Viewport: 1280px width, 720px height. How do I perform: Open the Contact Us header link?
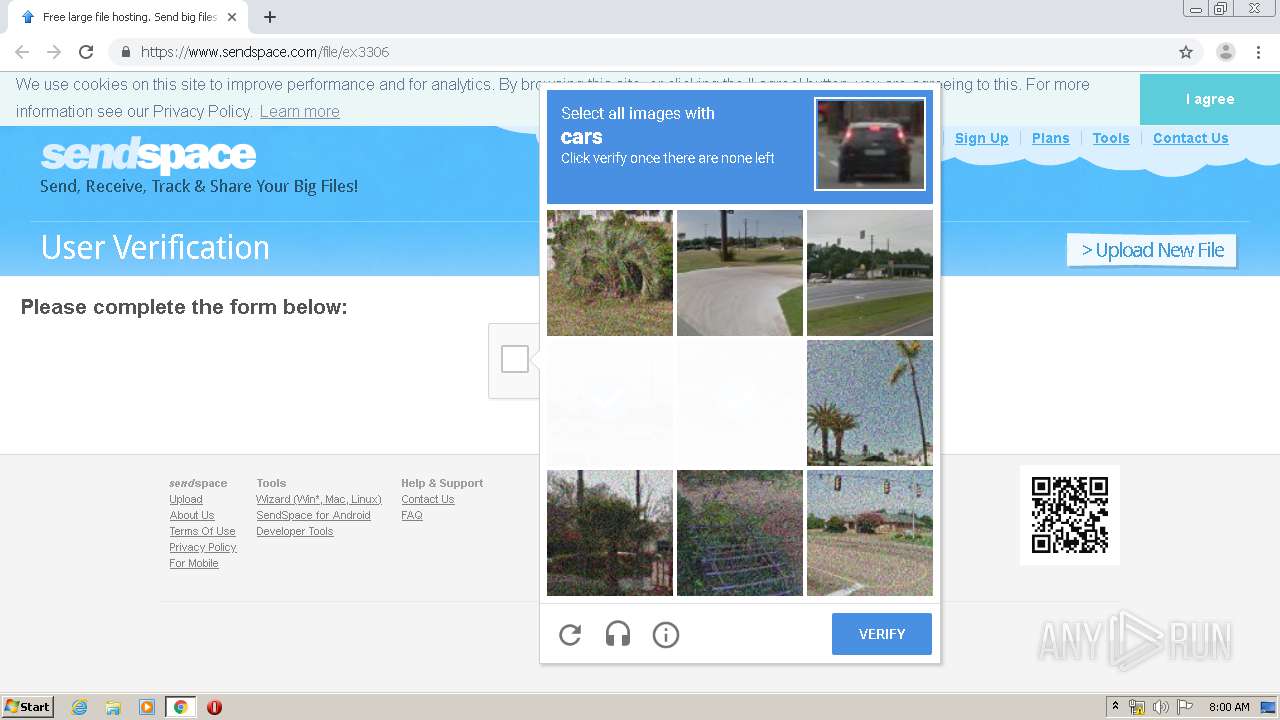pyautogui.click(x=1190, y=138)
